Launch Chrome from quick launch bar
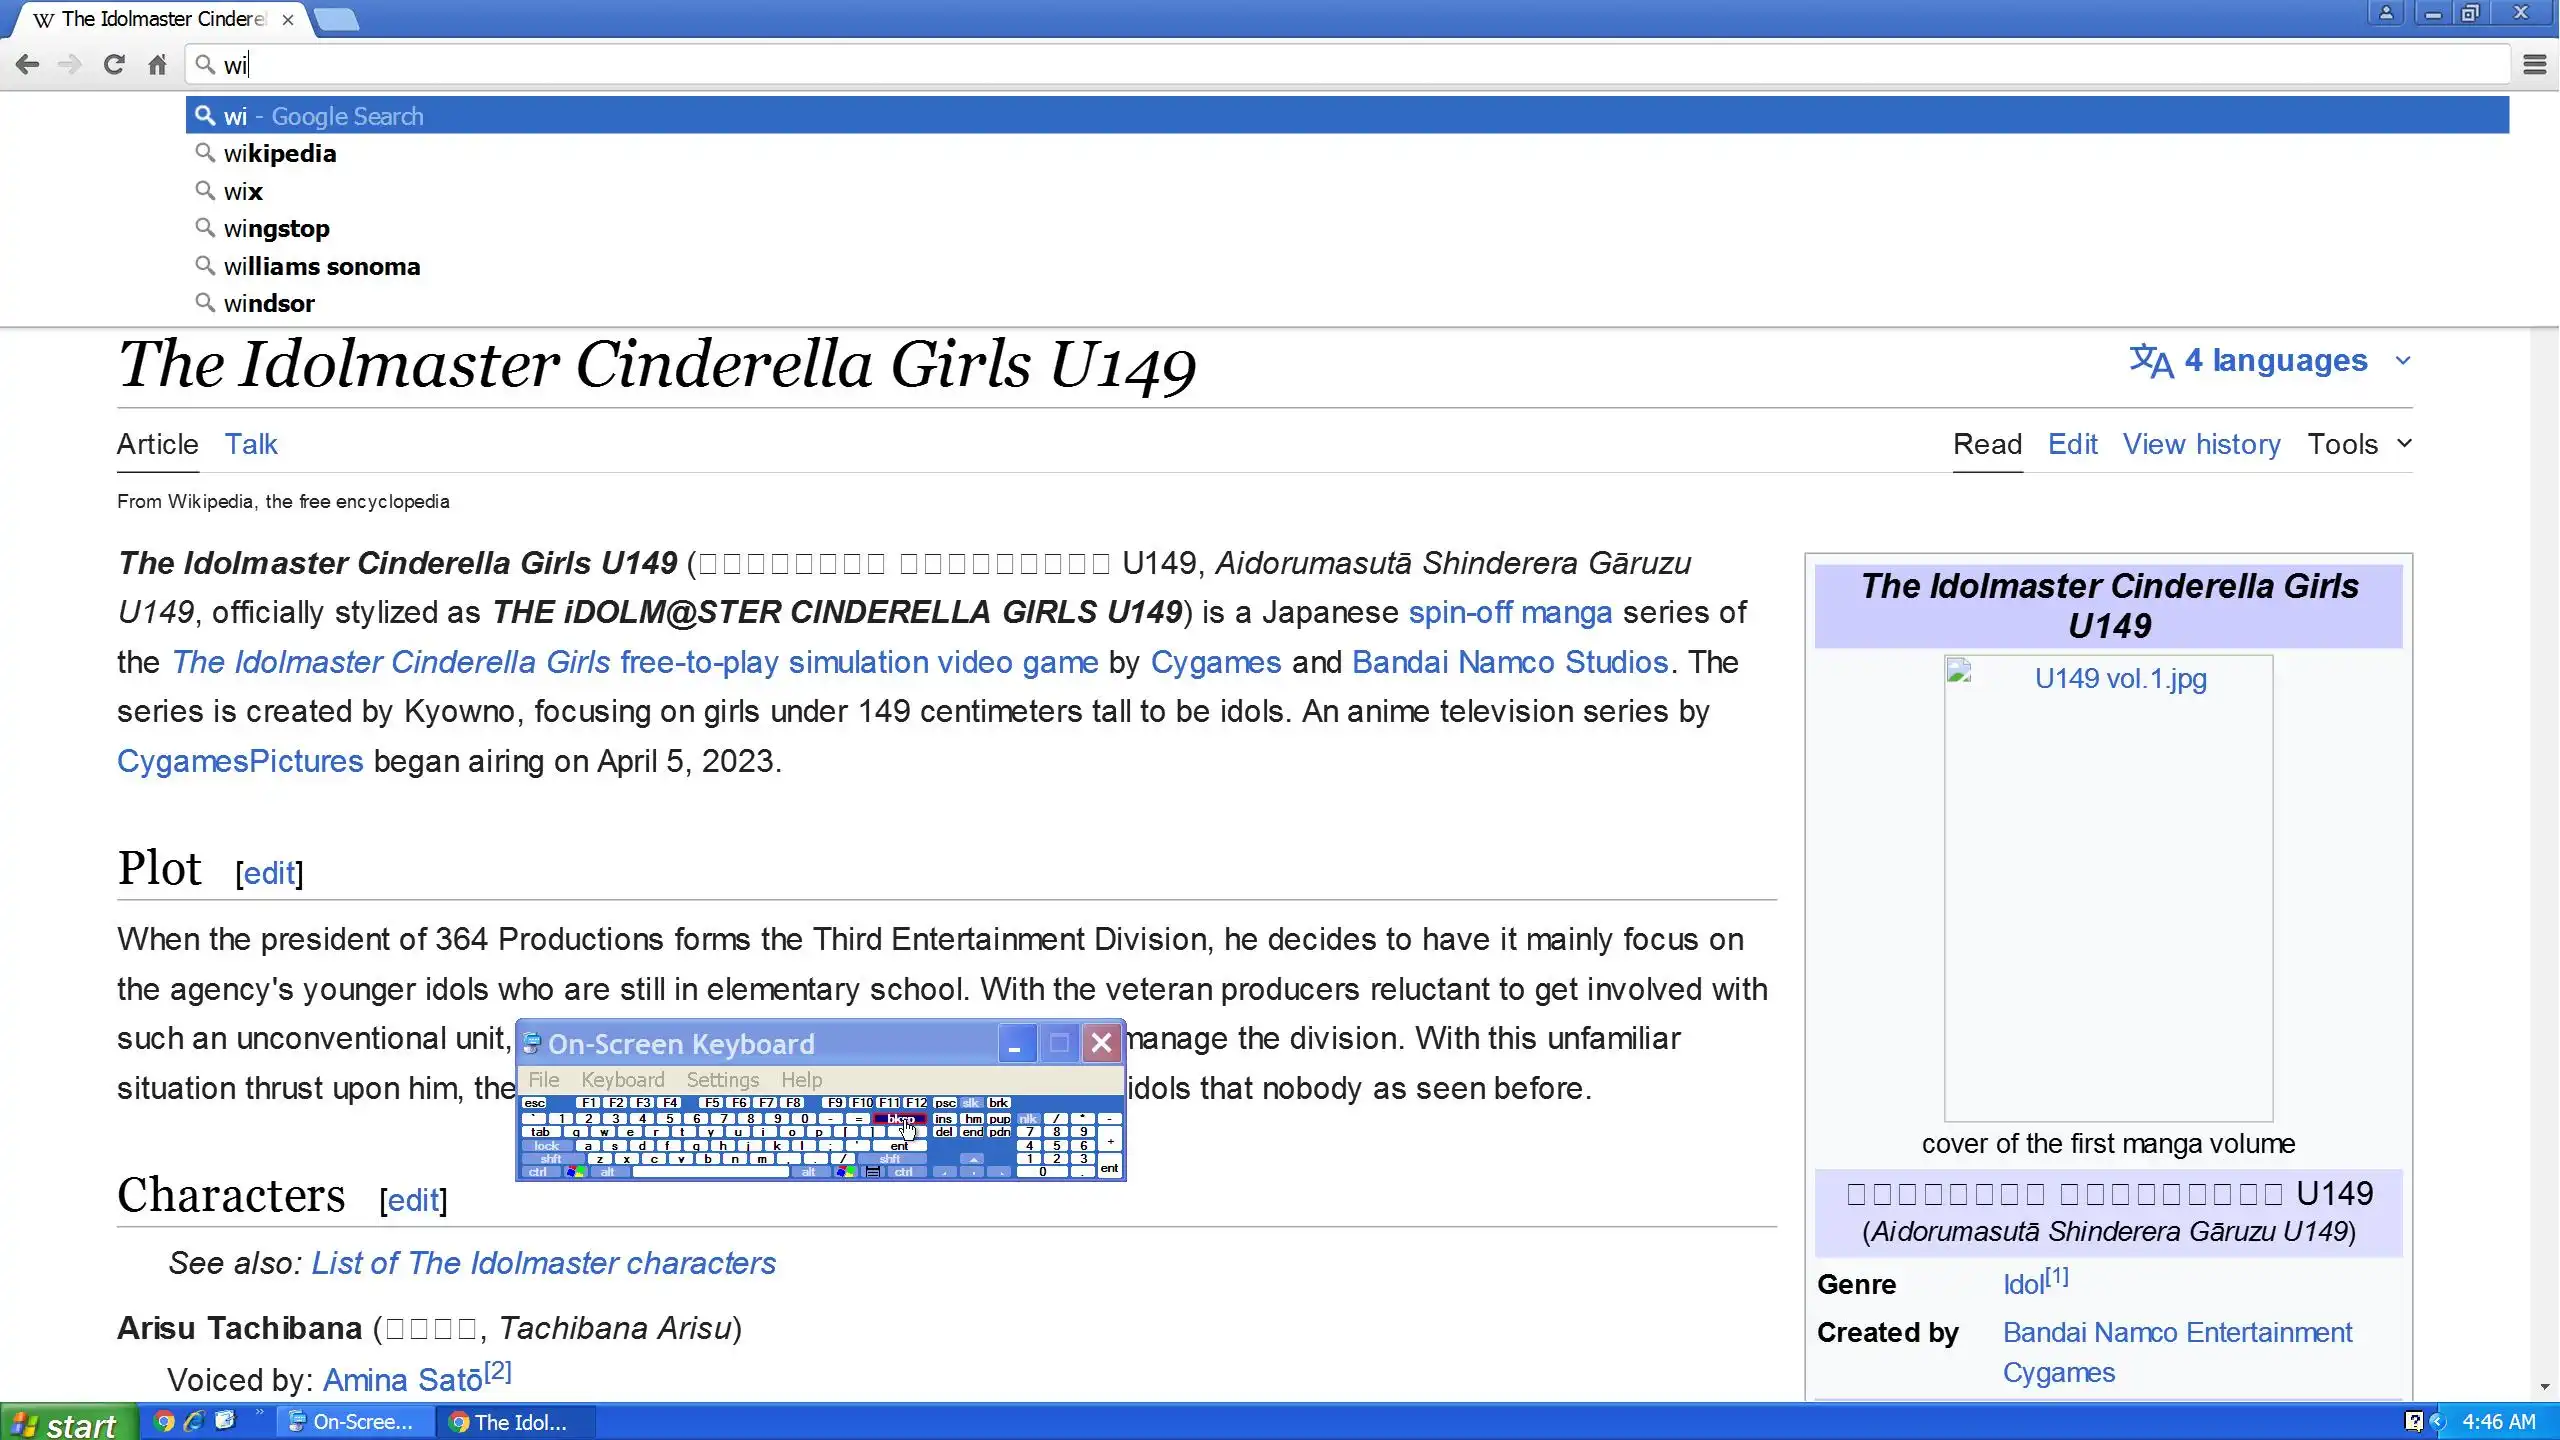The image size is (2560, 1440). pos(164,1421)
